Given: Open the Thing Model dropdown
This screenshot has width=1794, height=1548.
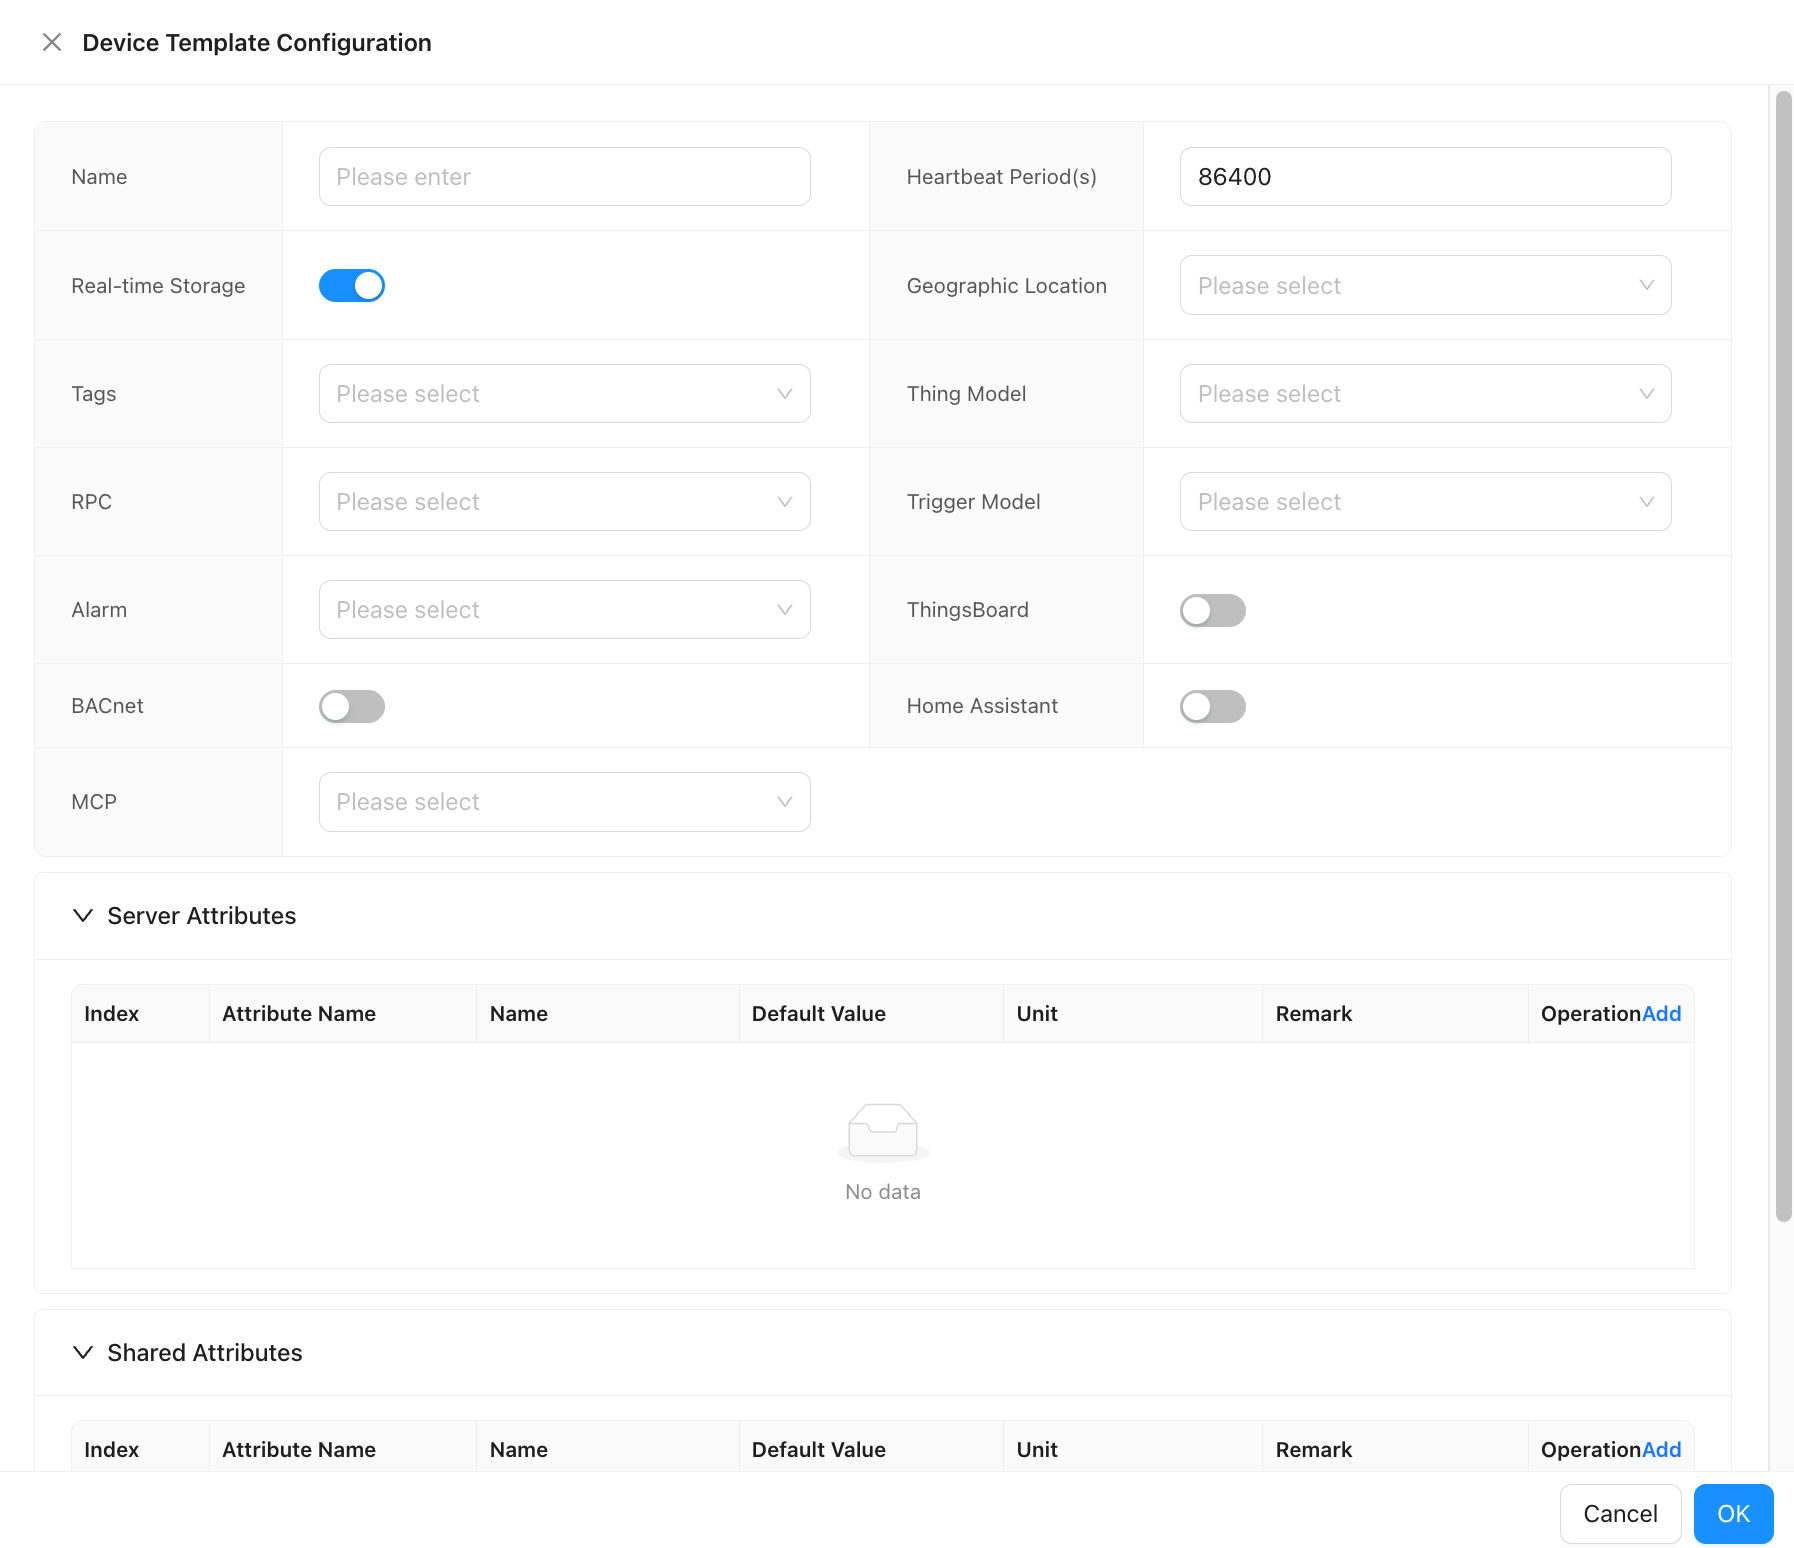Looking at the screenshot, I should 1424,394.
